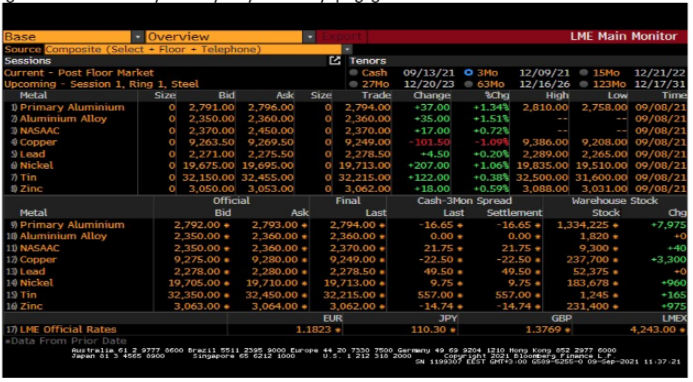Click the Sessions pop-out icon
Viewport: 693px width, 382px height.
click(335, 61)
